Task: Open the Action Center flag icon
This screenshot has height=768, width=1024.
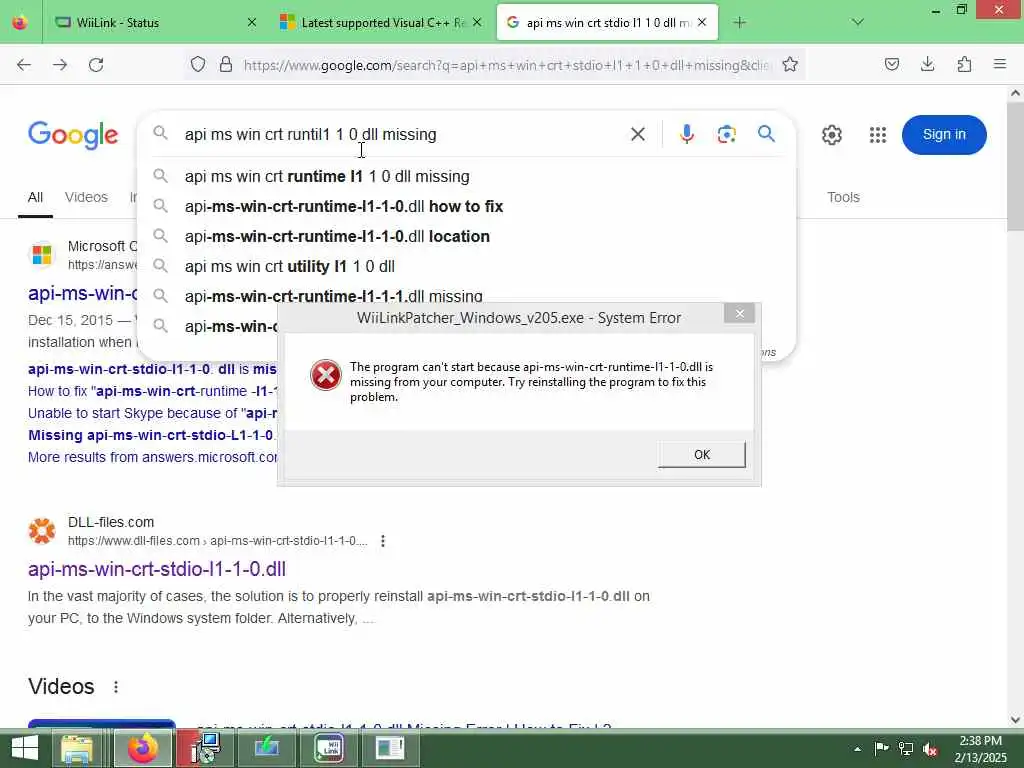Action: point(881,748)
